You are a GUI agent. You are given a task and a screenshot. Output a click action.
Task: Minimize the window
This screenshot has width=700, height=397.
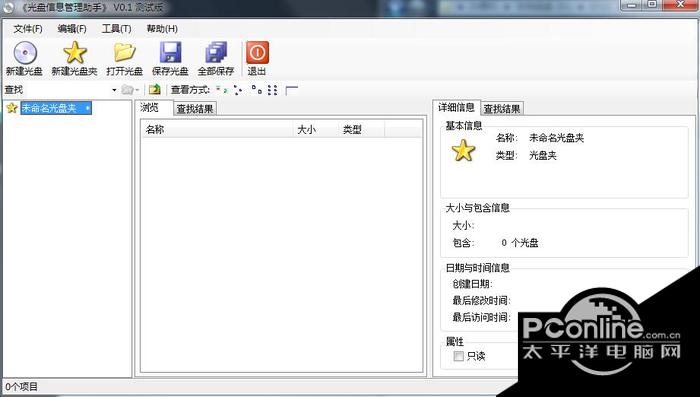coord(632,5)
